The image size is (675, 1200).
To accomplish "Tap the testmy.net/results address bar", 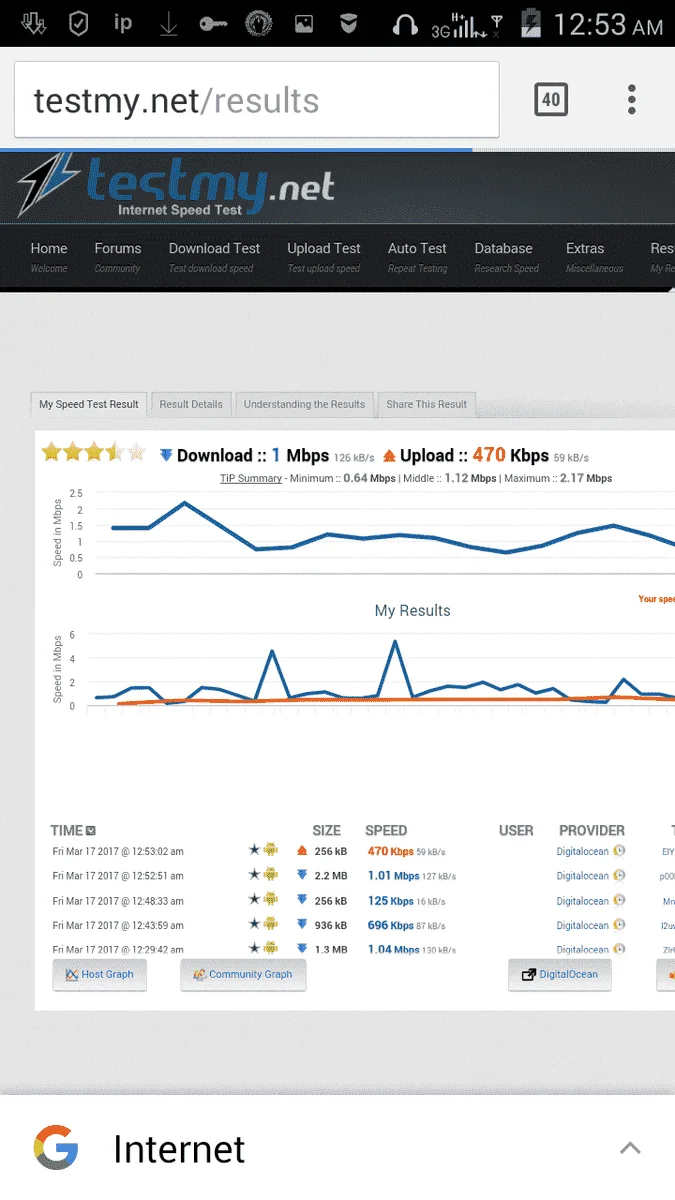I will pyautogui.click(x=256, y=100).
